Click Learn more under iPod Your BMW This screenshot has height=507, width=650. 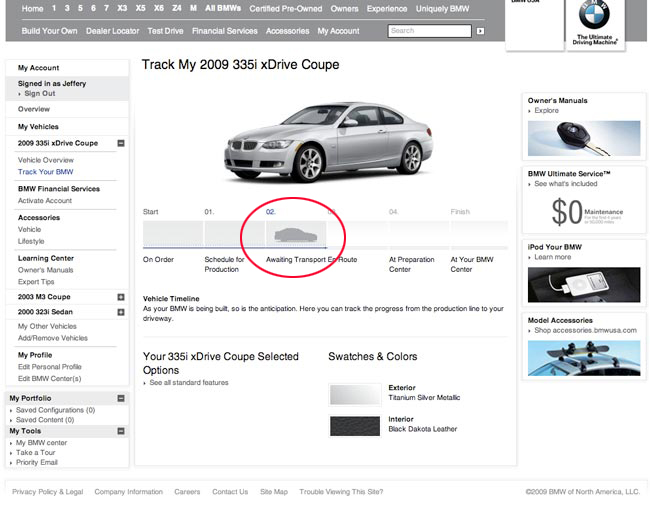coord(552,257)
